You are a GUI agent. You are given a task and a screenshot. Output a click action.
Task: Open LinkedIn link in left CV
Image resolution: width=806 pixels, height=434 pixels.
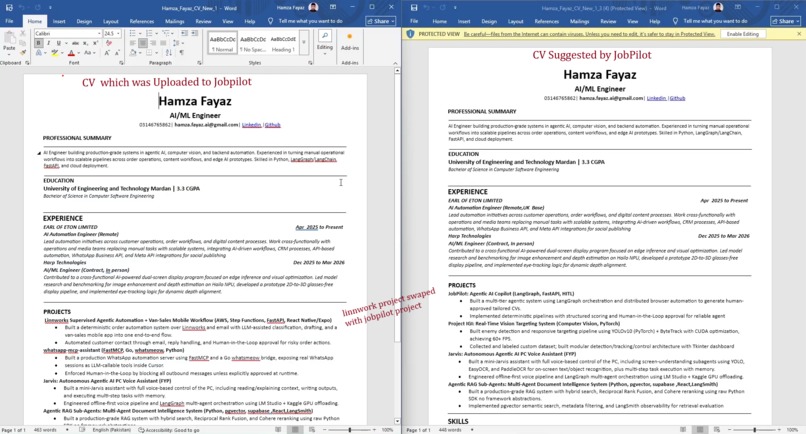(x=251, y=124)
